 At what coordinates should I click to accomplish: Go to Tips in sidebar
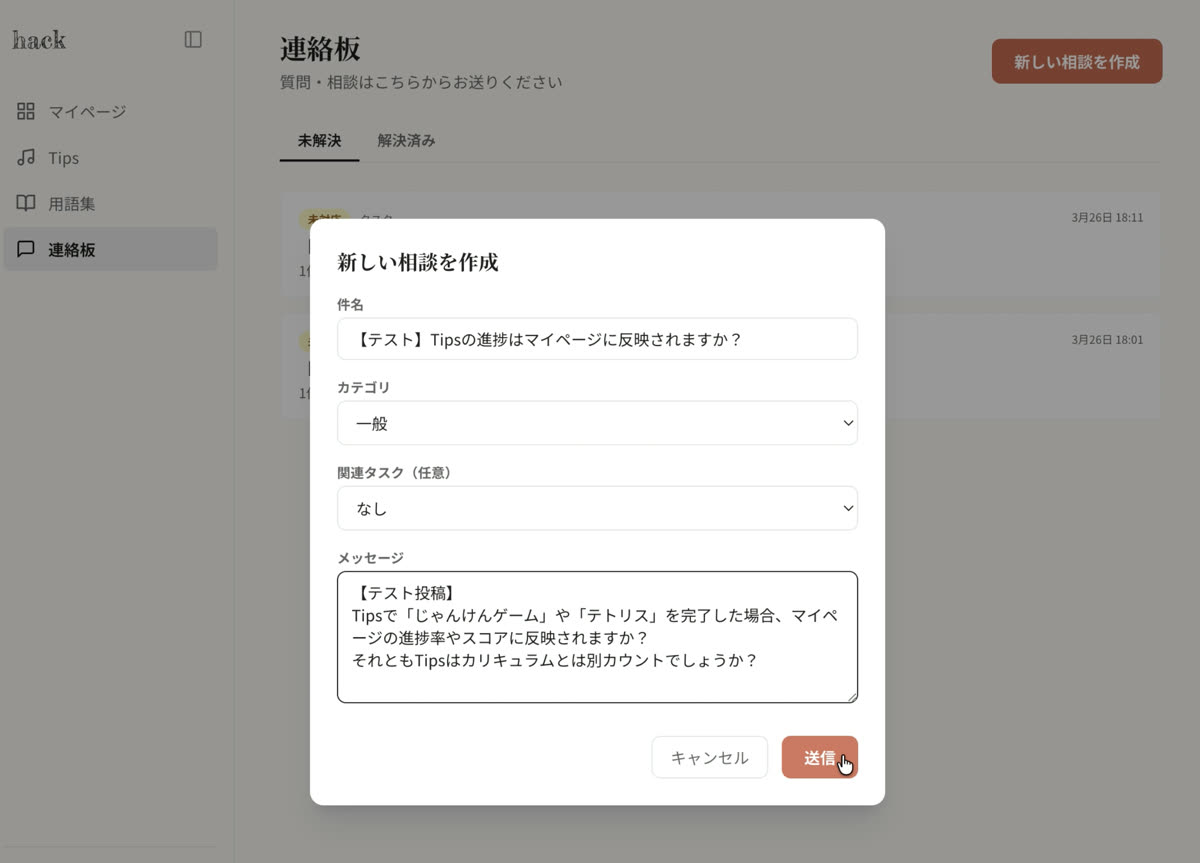110,157
